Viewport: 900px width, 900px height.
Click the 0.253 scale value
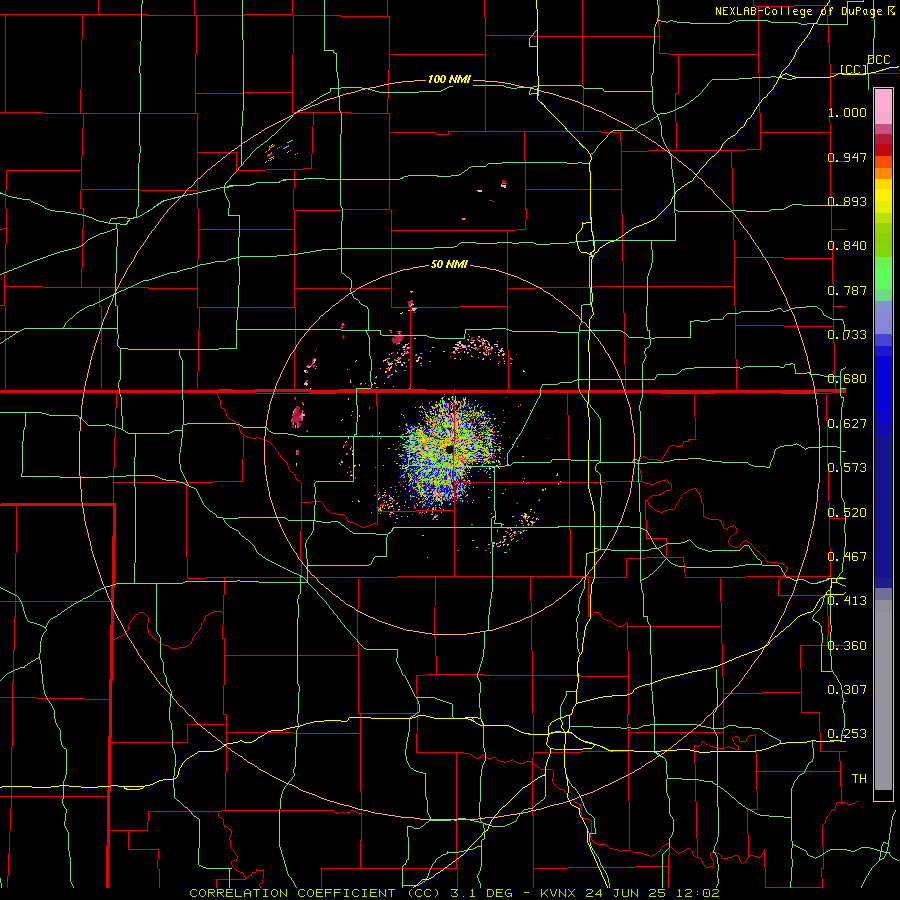click(x=847, y=734)
